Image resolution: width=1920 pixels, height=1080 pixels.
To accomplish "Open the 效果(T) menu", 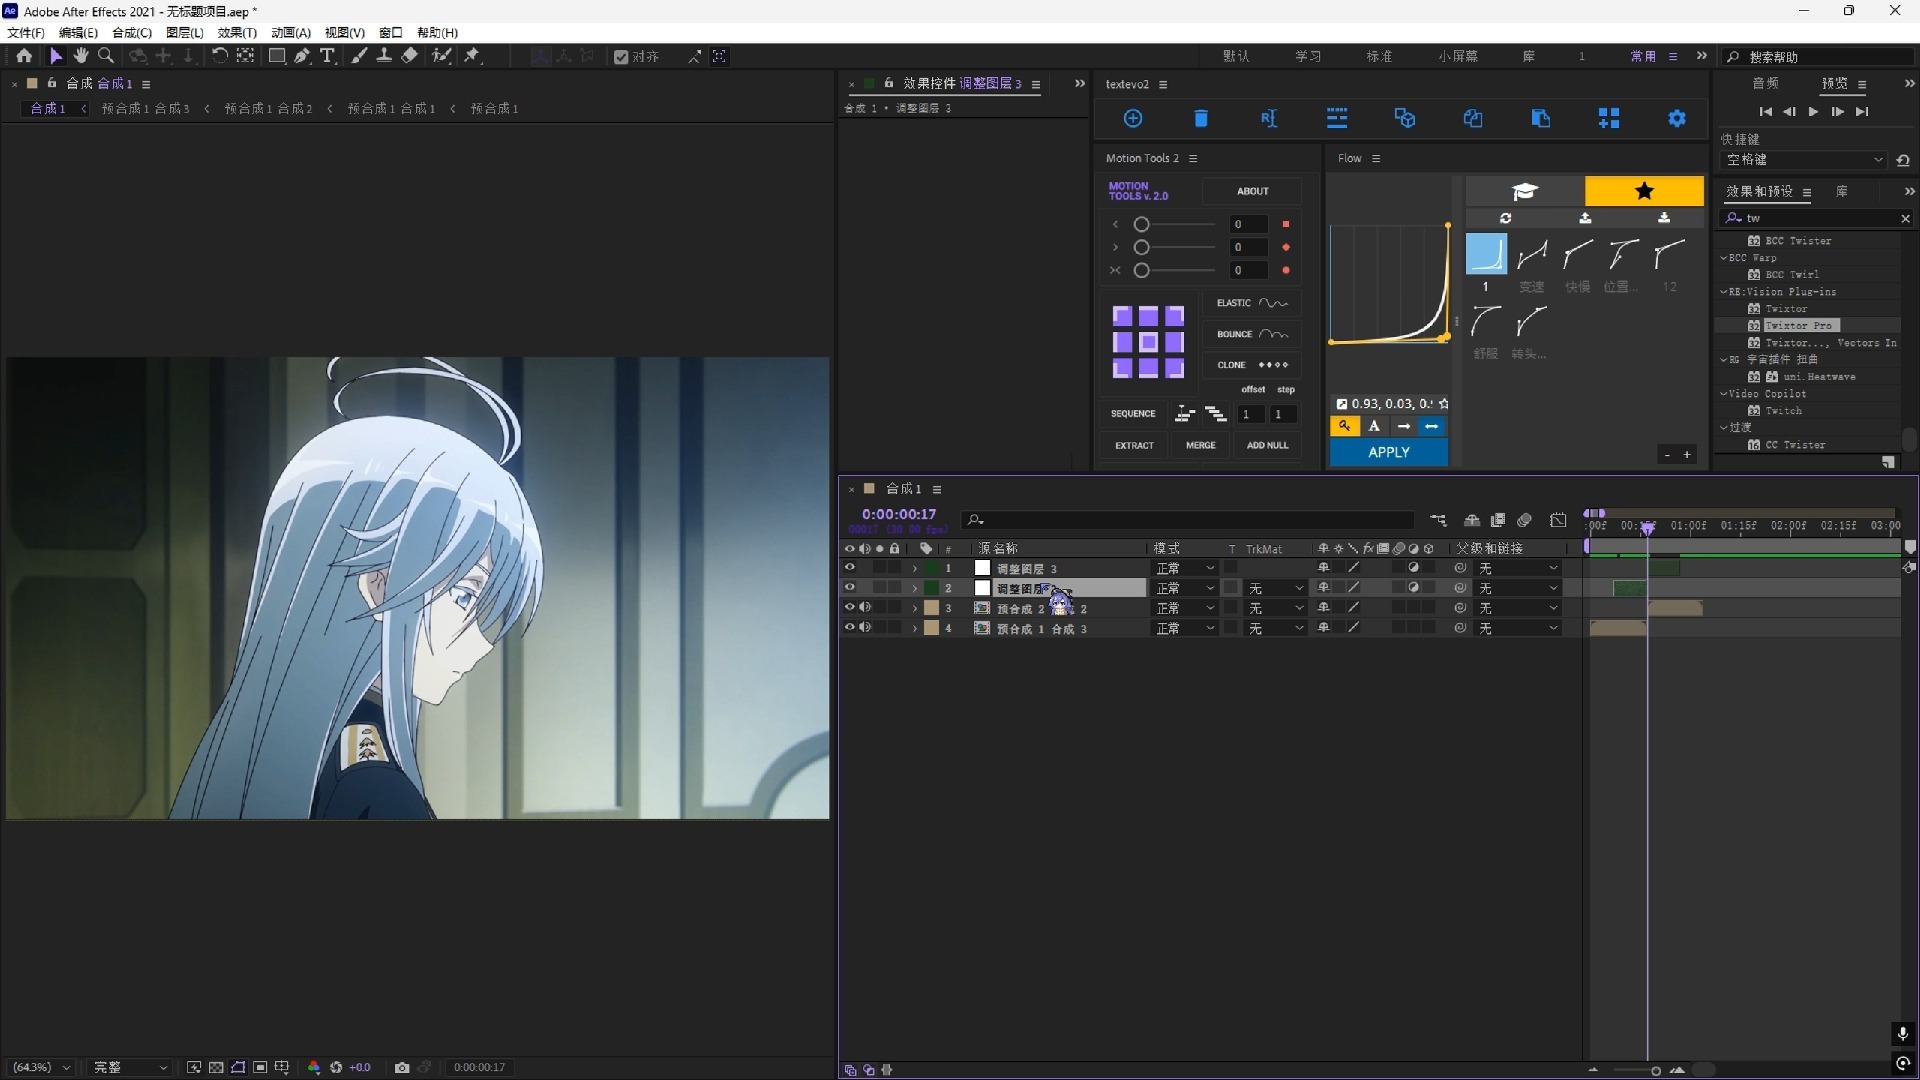I will [237, 33].
